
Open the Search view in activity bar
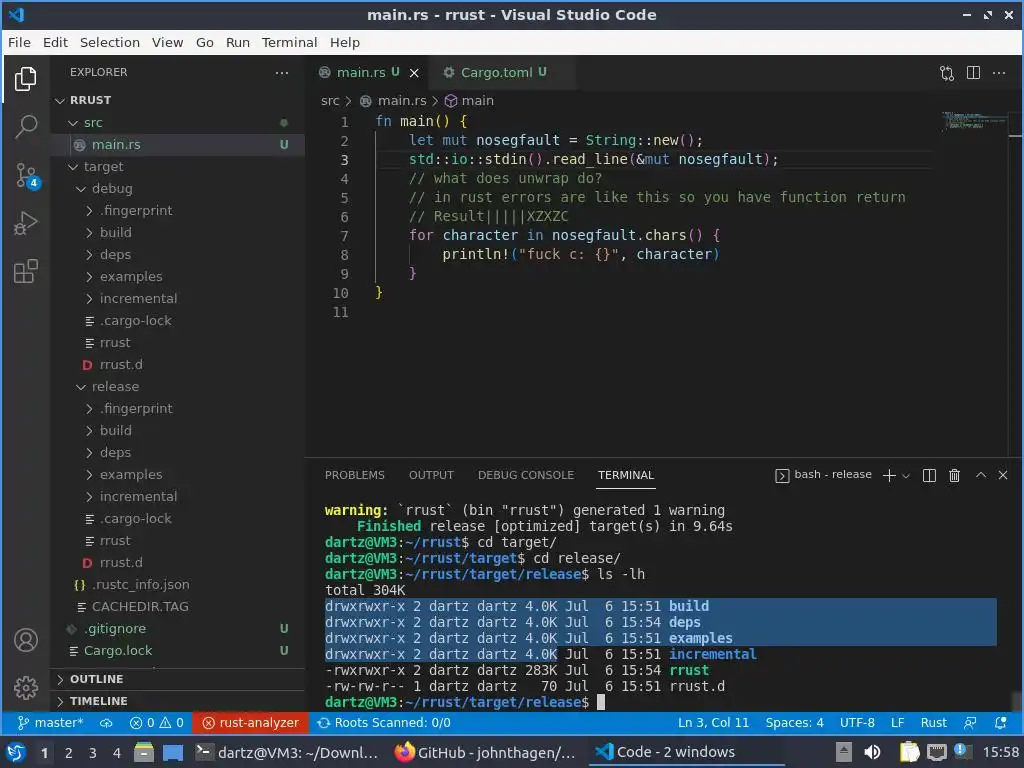click(x=25, y=127)
